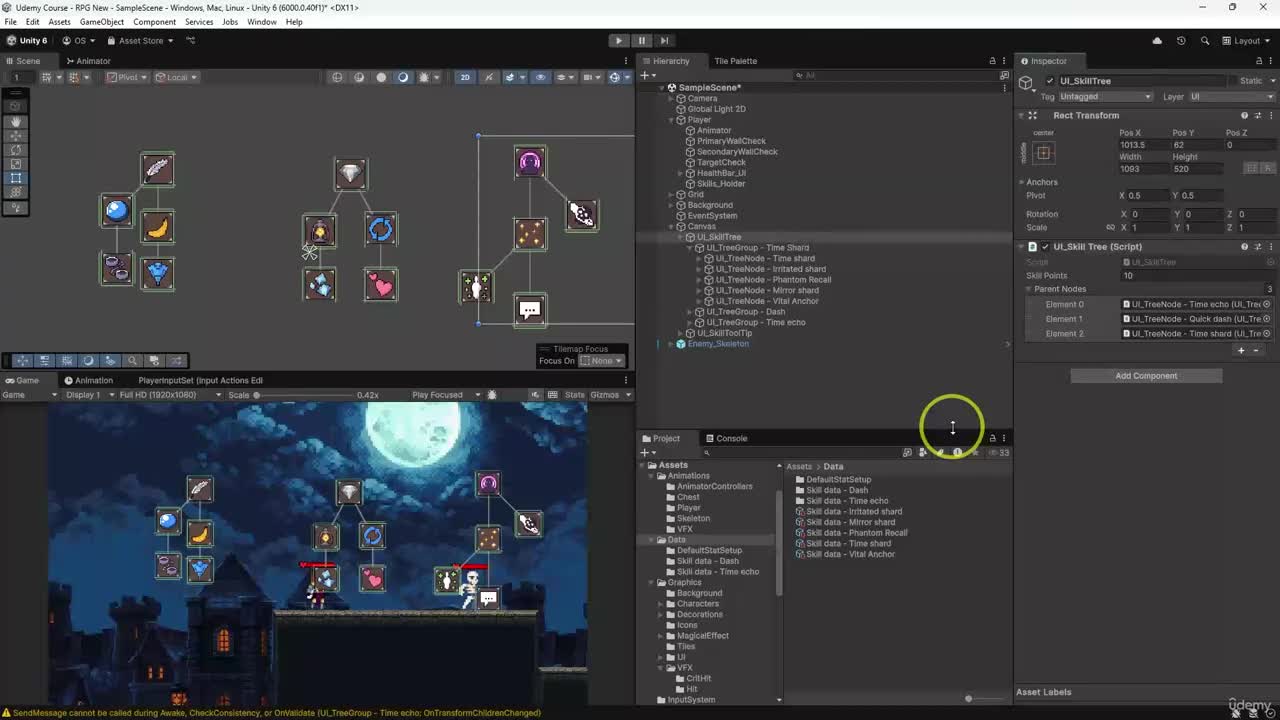The width and height of the screenshot is (1280, 720).
Task: Open the Tag dropdown showing Untagged
Action: coord(1105,97)
